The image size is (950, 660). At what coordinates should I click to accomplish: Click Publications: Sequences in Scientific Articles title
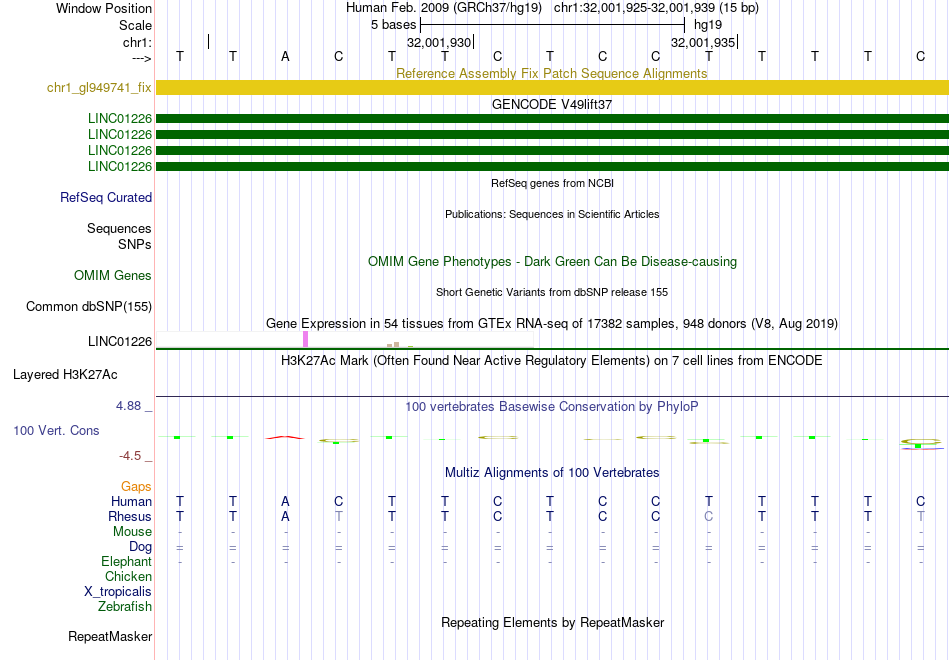pos(552,214)
